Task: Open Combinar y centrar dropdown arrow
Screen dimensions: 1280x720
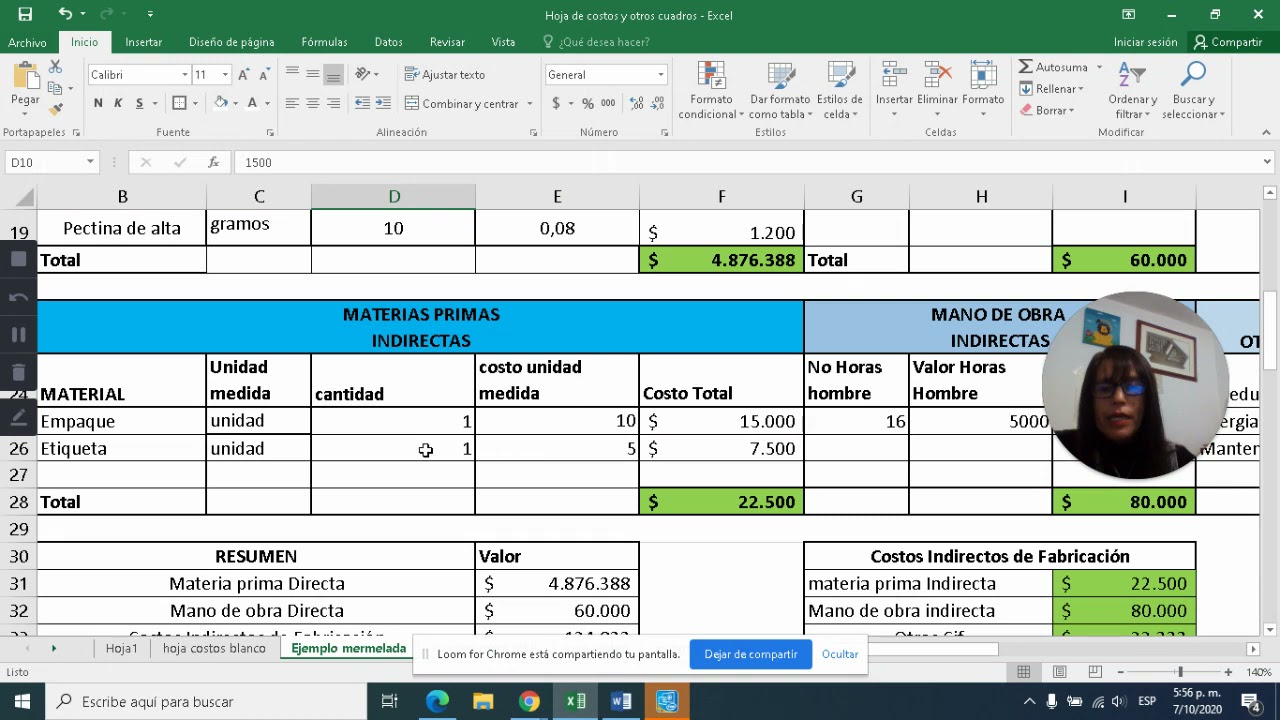Action: 529,103
